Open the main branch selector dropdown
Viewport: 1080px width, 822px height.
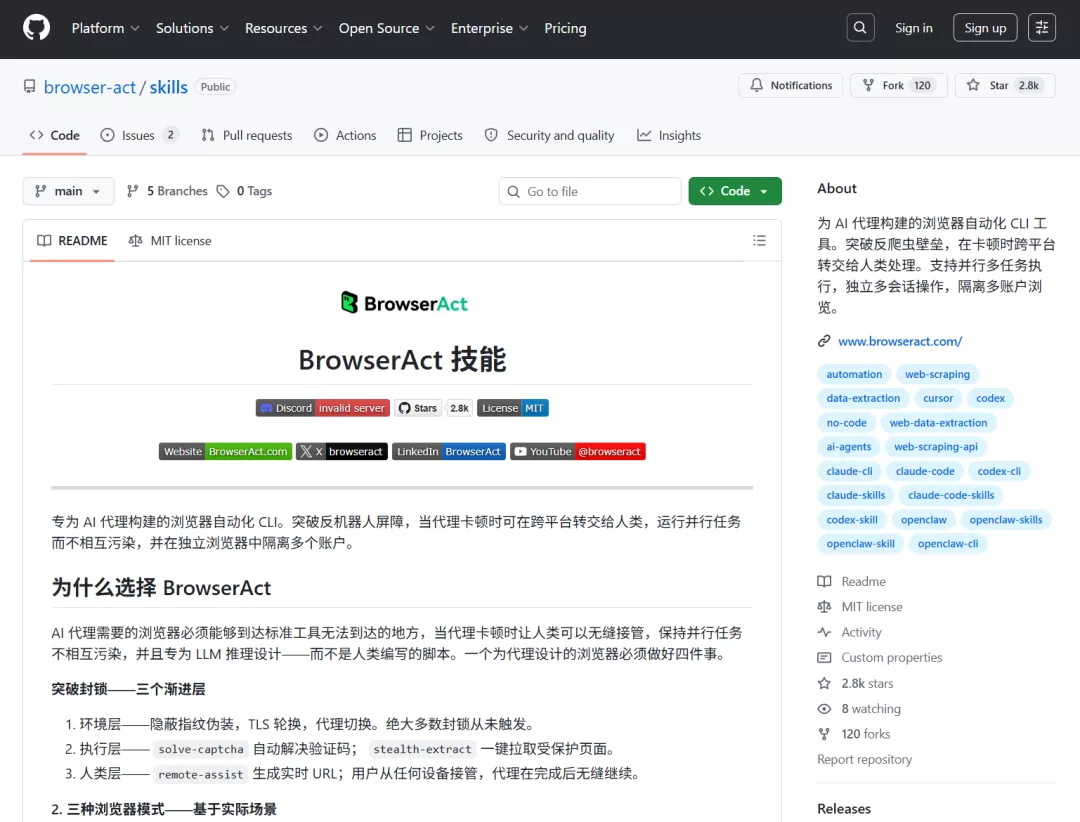(68, 191)
